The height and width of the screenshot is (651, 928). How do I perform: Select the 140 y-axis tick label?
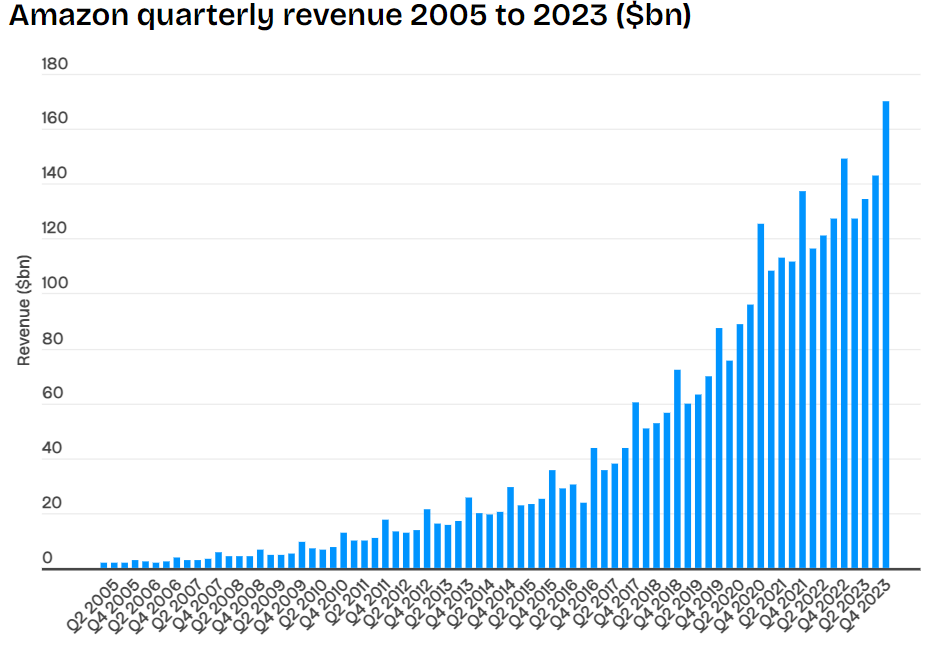[x=54, y=173]
